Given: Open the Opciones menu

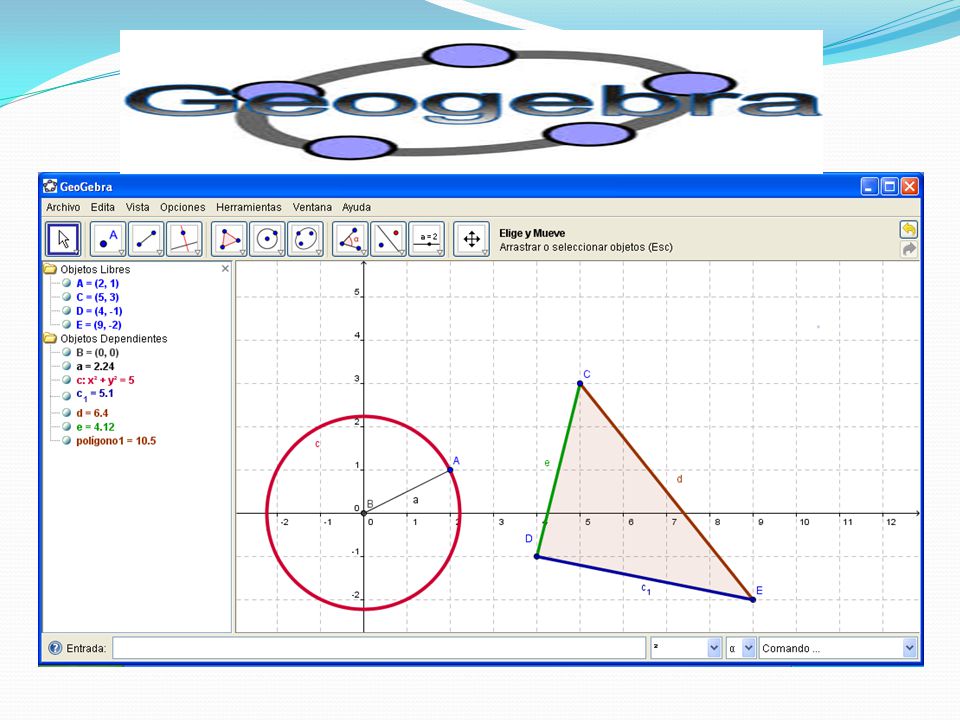Looking at the screenshot, I should 182,207.
